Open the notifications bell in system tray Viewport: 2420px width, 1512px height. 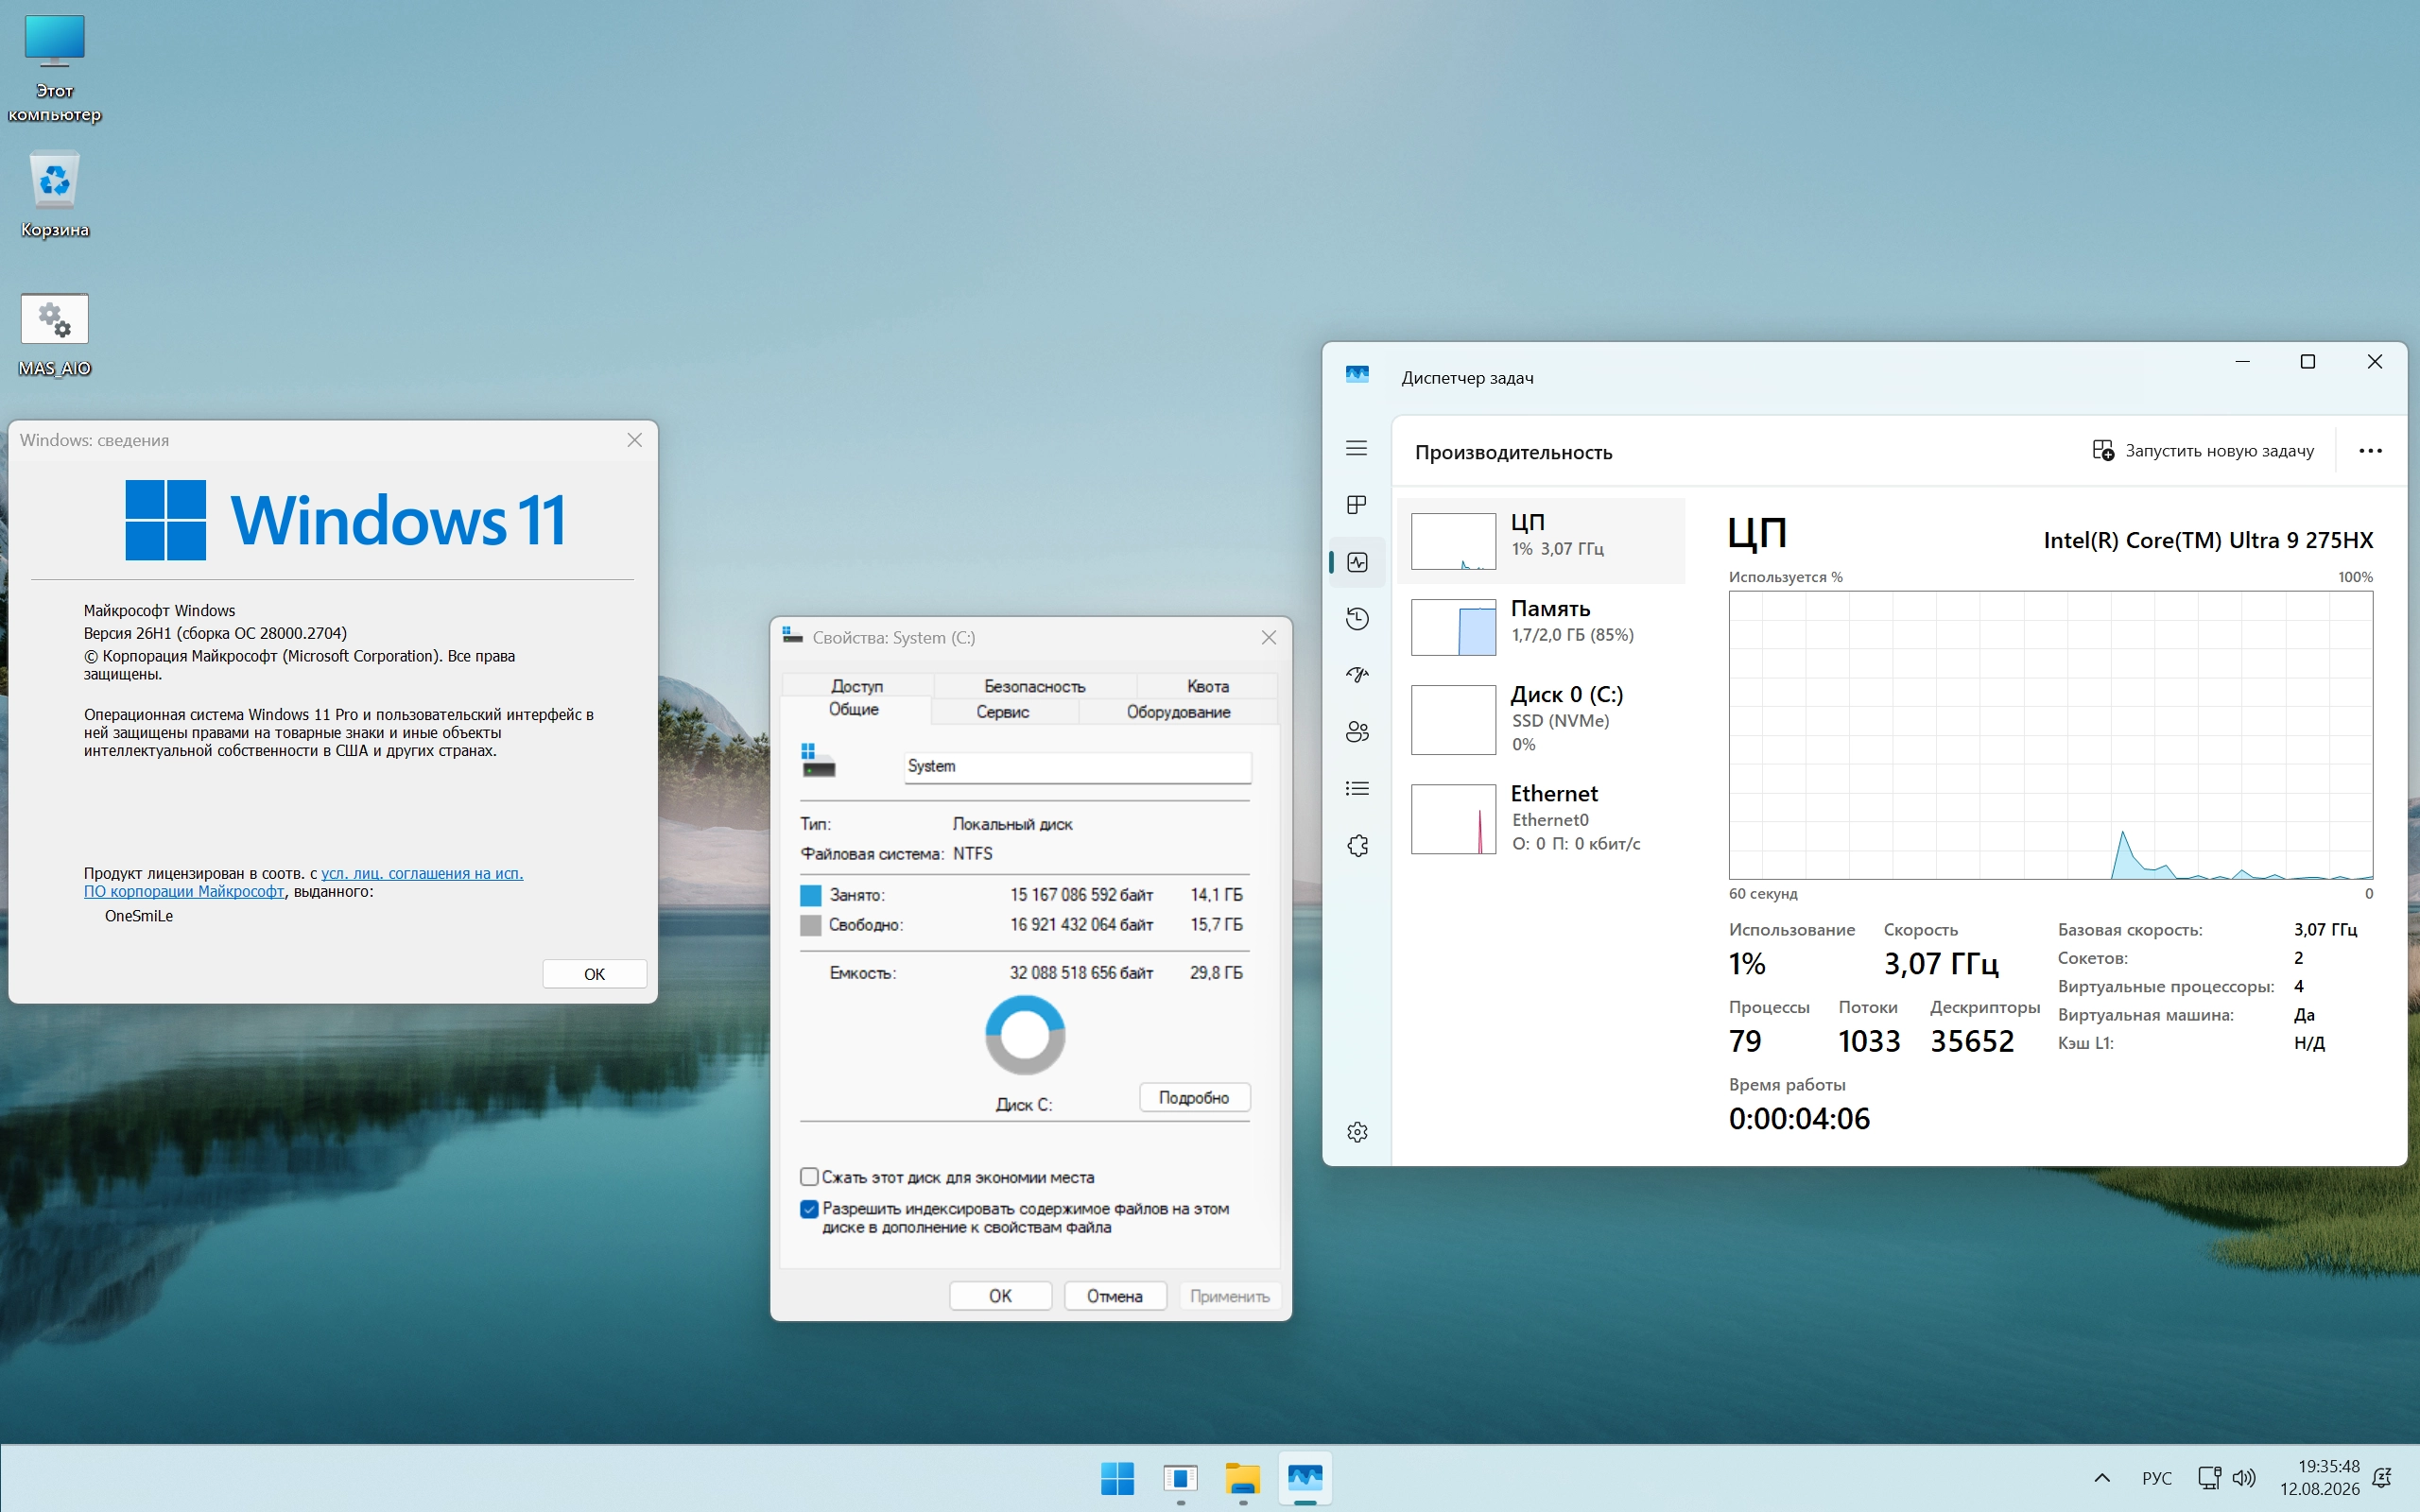(x=2383, y=1478)
